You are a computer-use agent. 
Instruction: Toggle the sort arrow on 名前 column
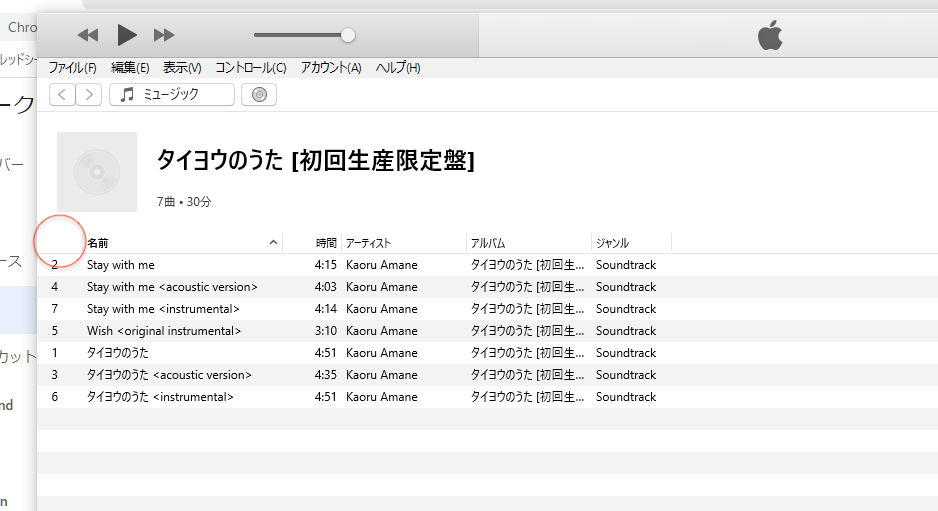(x=273, y=243)
